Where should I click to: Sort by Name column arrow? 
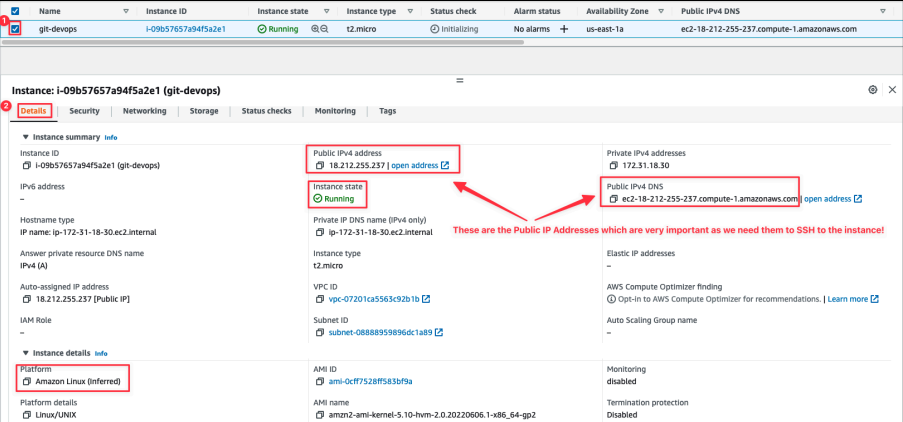tap(126, 11)
